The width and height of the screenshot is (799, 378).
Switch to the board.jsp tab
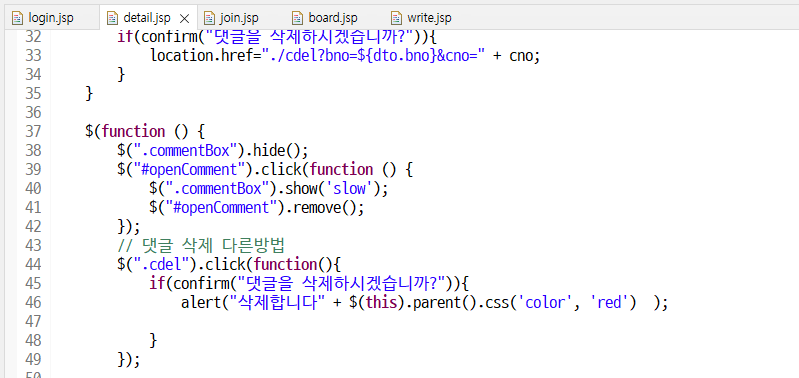(x=333, y=18)
